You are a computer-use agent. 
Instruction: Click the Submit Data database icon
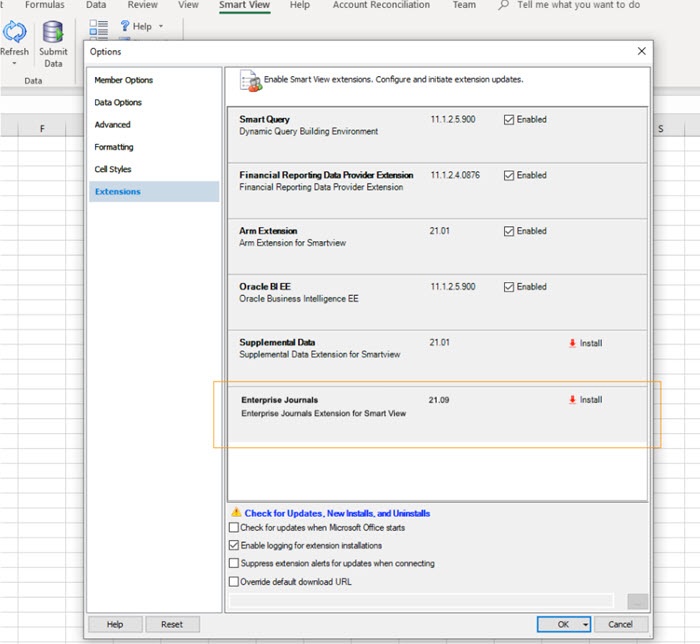click(53, 32)
